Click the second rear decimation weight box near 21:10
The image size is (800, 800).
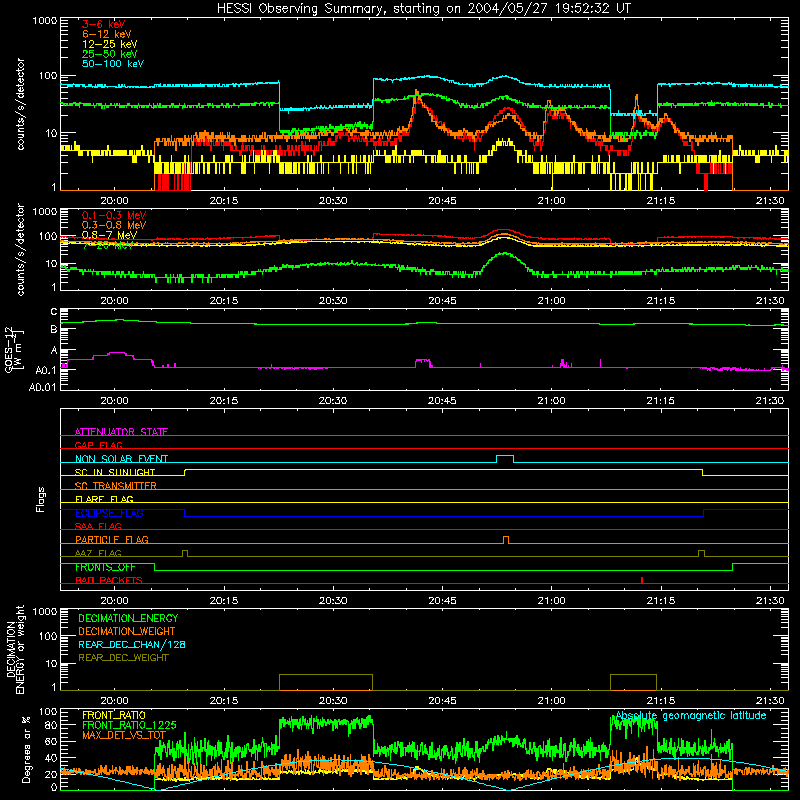(x=633, y=682)
